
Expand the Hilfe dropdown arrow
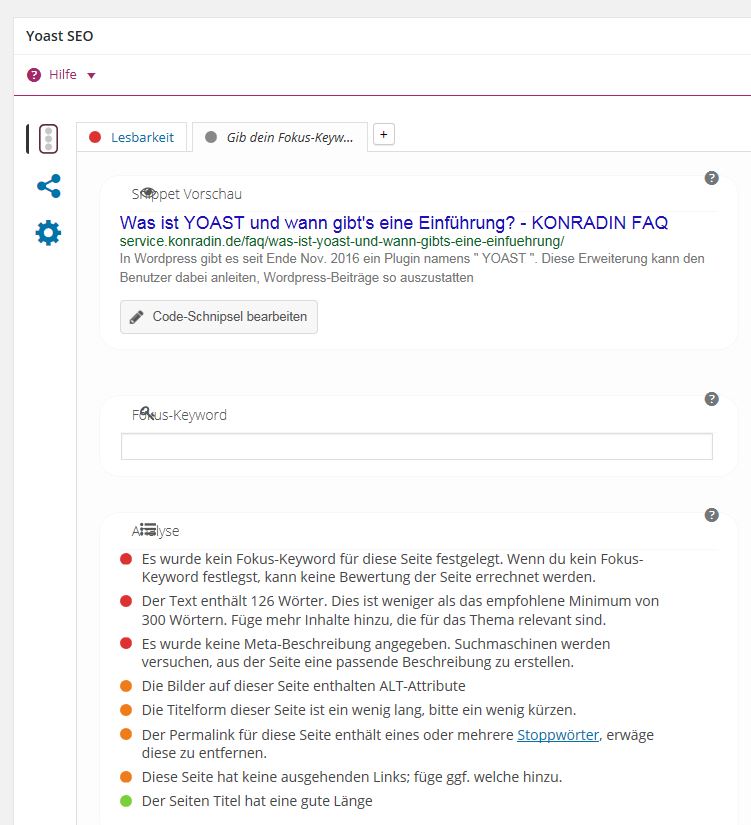(x=91, y=76)
